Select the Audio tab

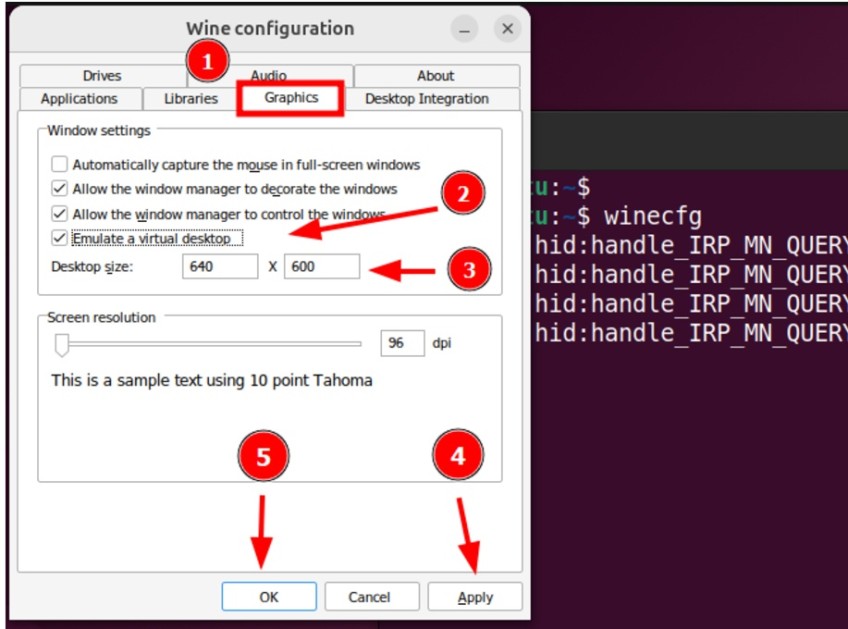269,76
